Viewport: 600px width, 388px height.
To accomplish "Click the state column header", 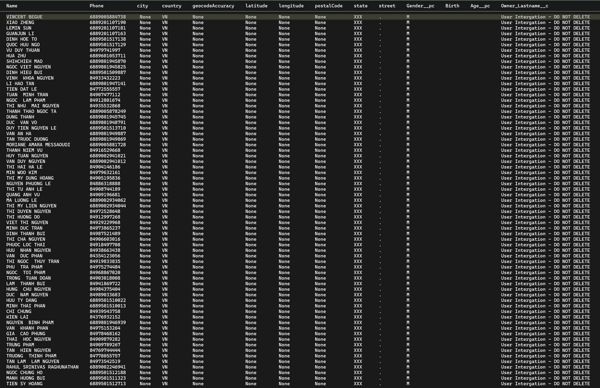I will pos(360,6).
